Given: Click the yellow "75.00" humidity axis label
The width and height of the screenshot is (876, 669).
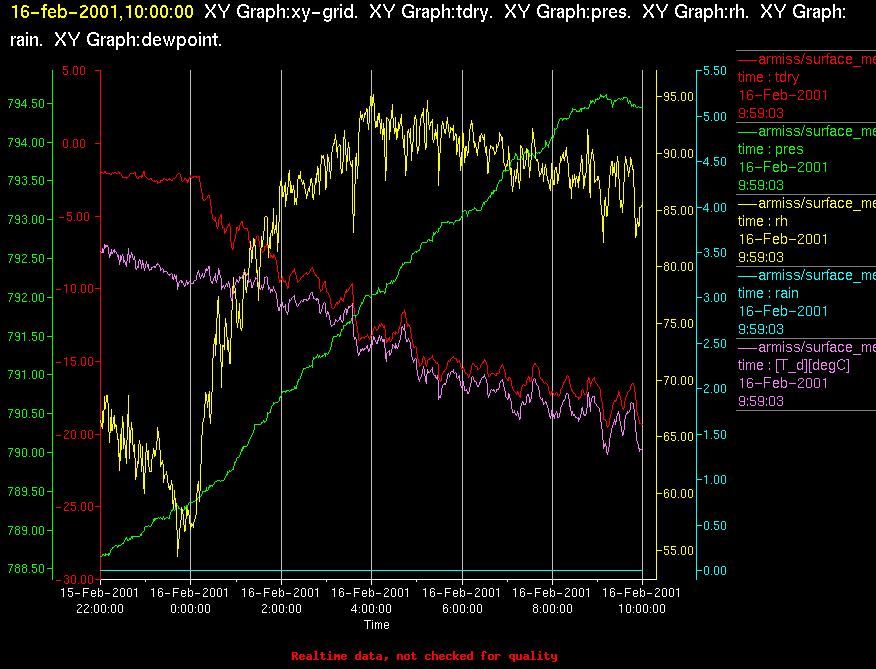Looking at the screenshot, I should (678, 324).
